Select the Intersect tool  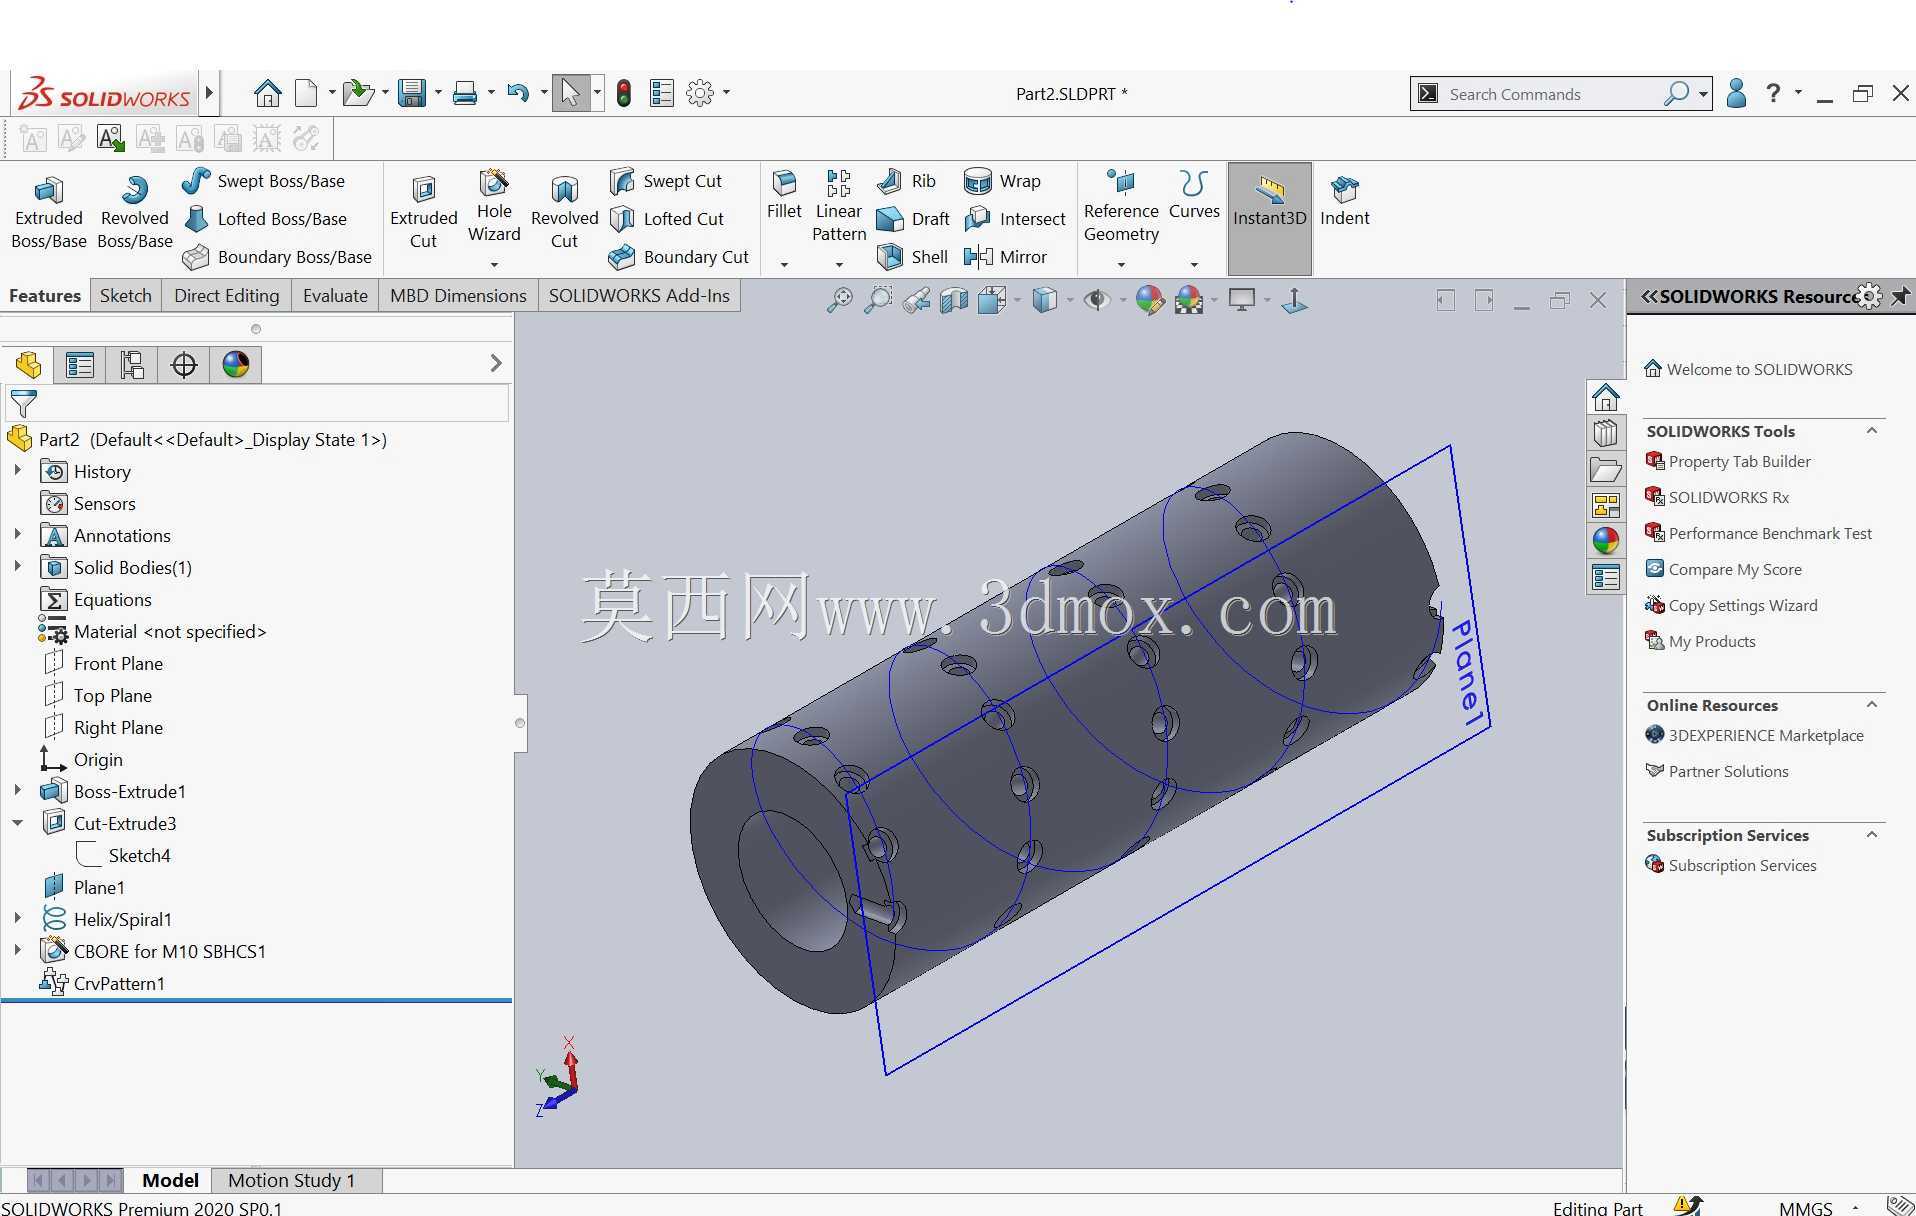[1015, 219]
